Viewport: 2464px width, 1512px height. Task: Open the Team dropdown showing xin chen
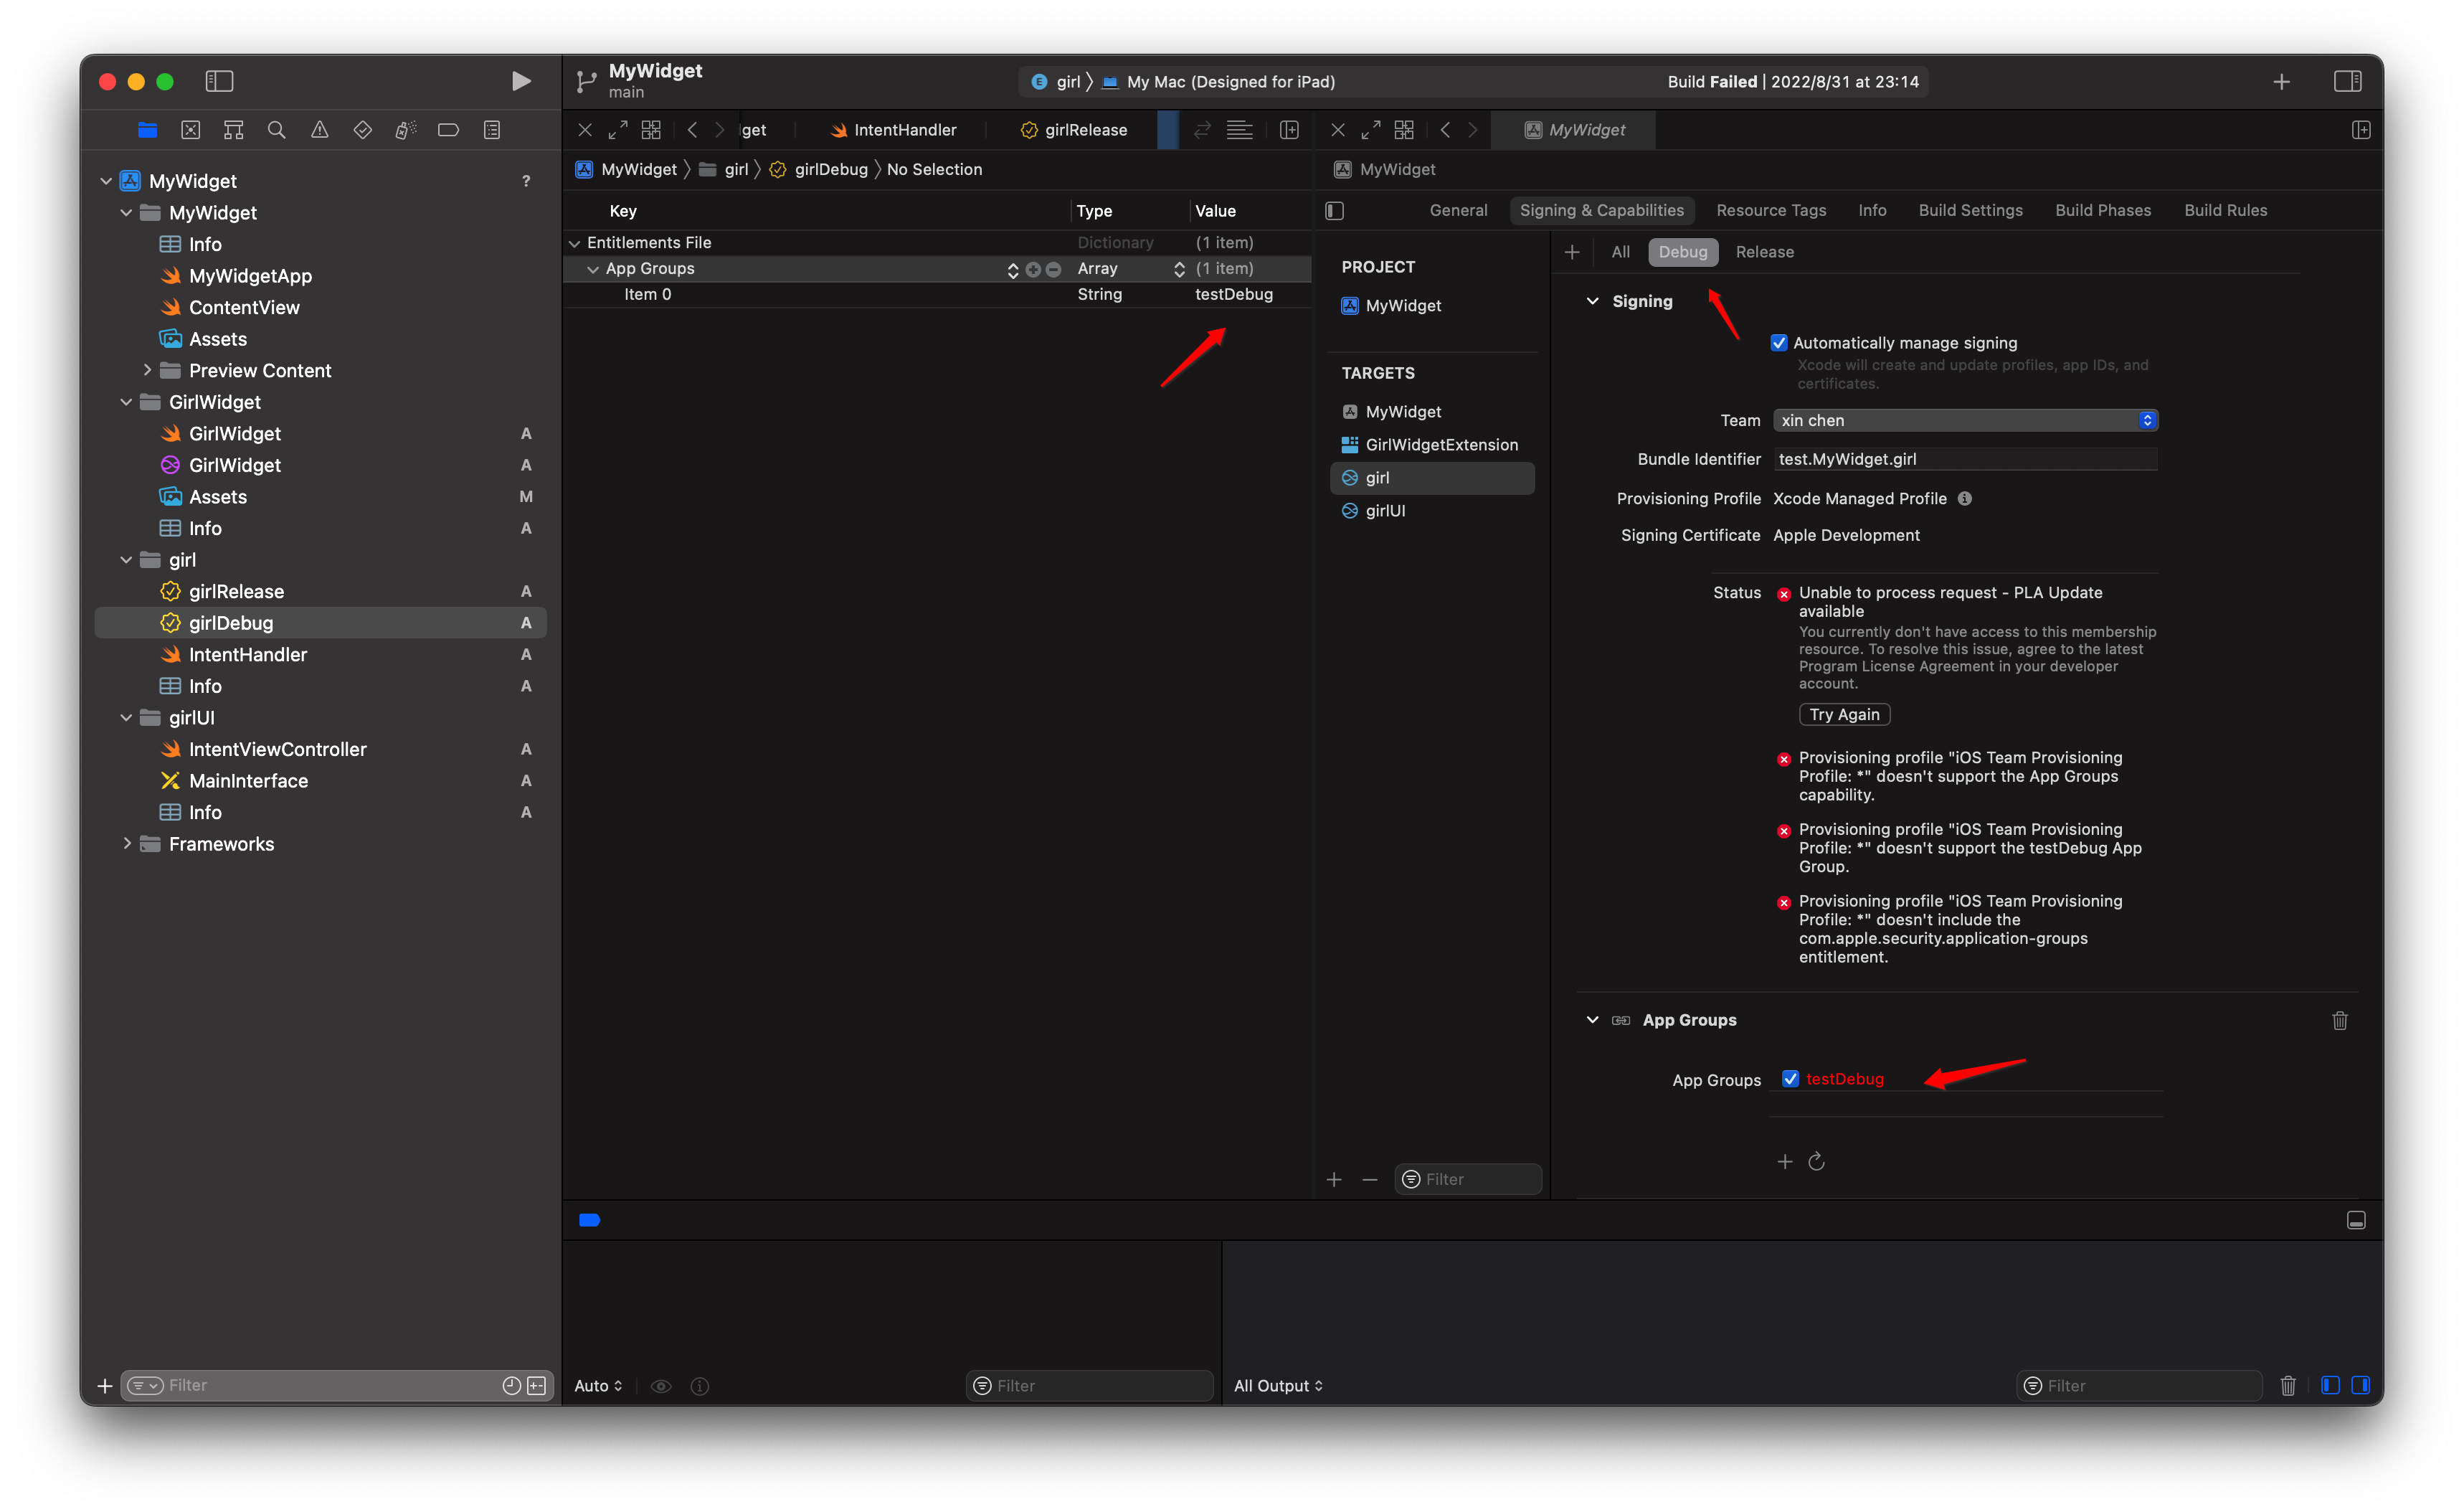(x=1966, y=420)
